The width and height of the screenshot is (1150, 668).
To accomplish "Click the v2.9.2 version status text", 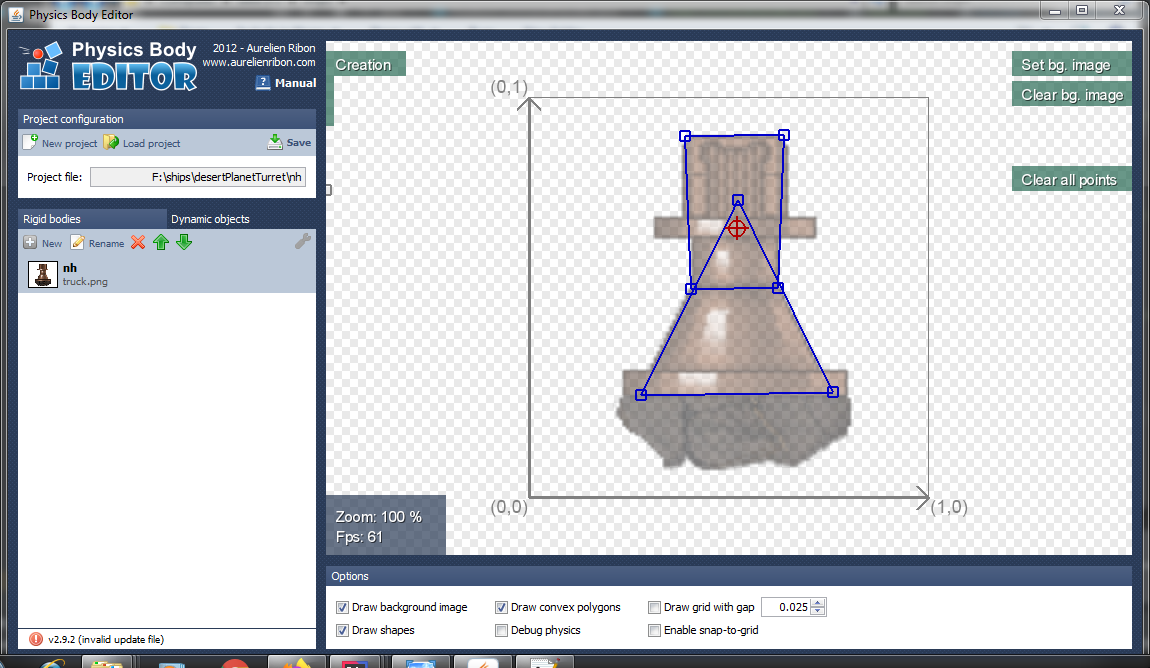I will pyautogui.click(x=106, y=639).
